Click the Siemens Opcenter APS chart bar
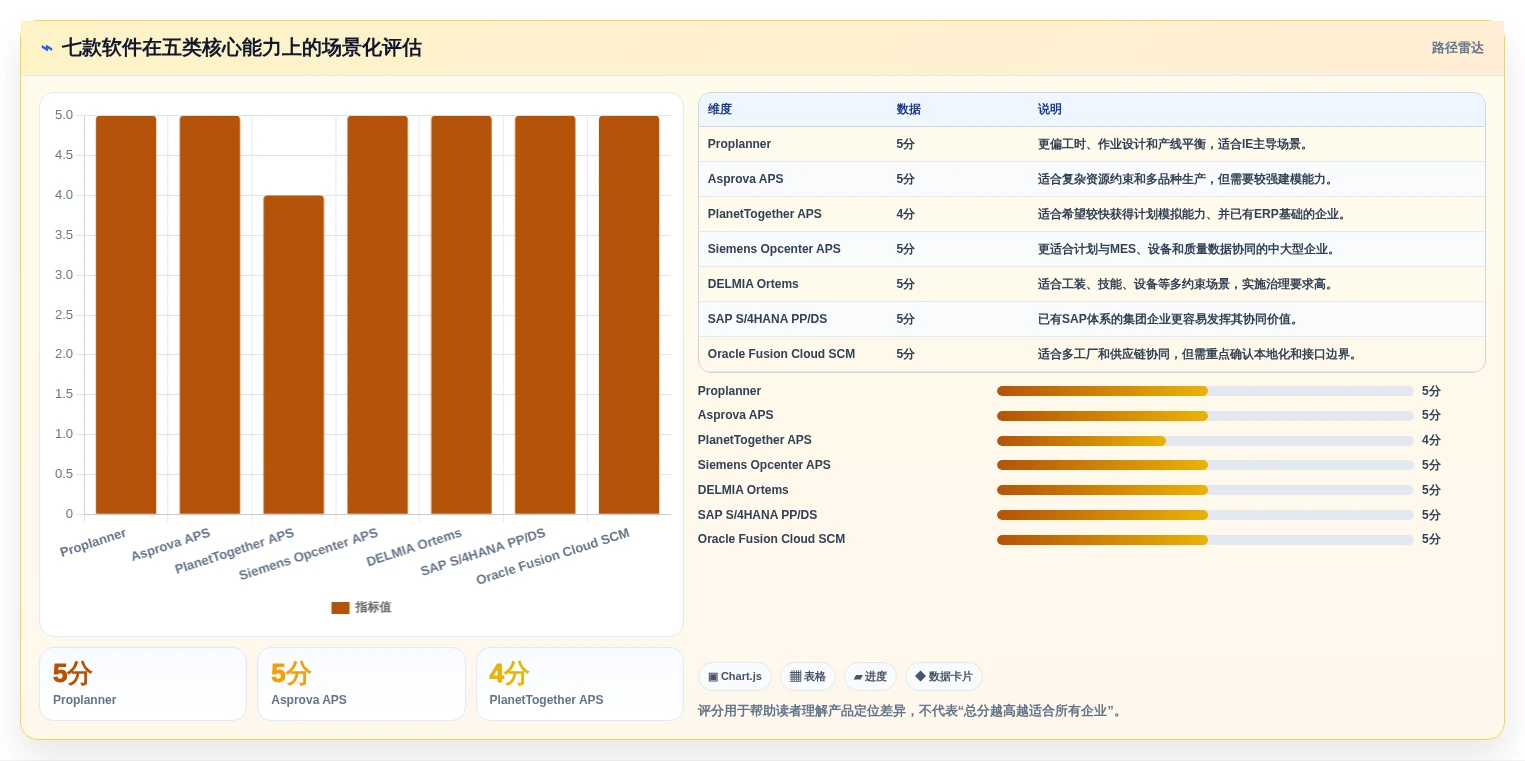 [x=377, y=315]
